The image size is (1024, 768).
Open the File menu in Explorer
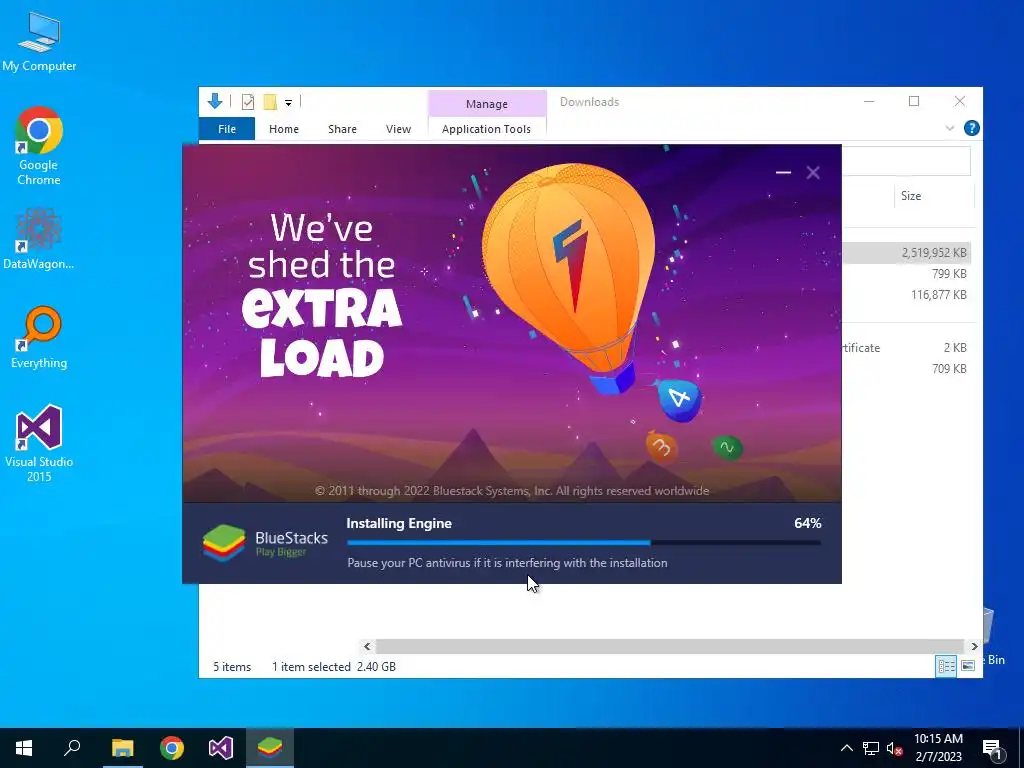coord(227,129)
